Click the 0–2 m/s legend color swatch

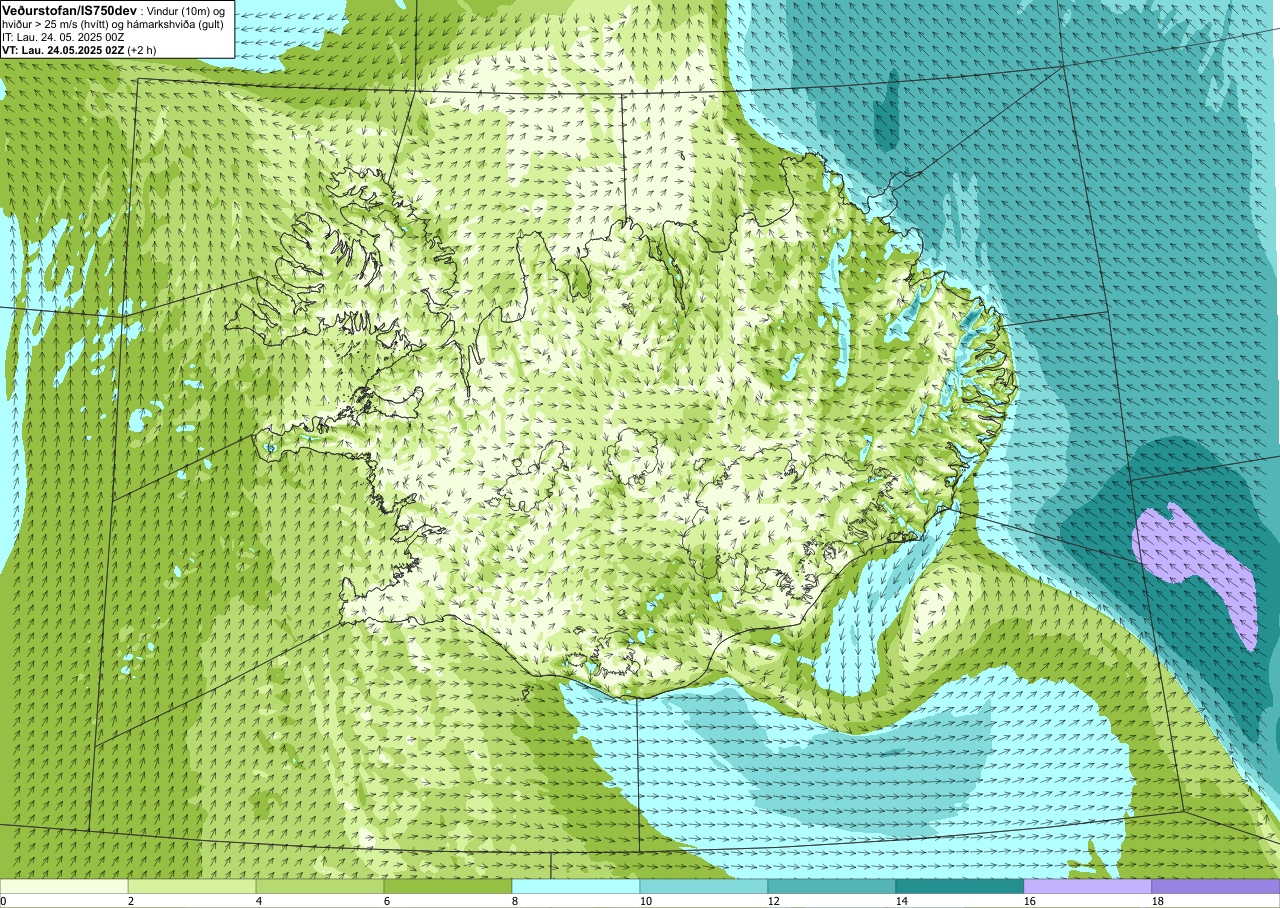click(64, 886)
